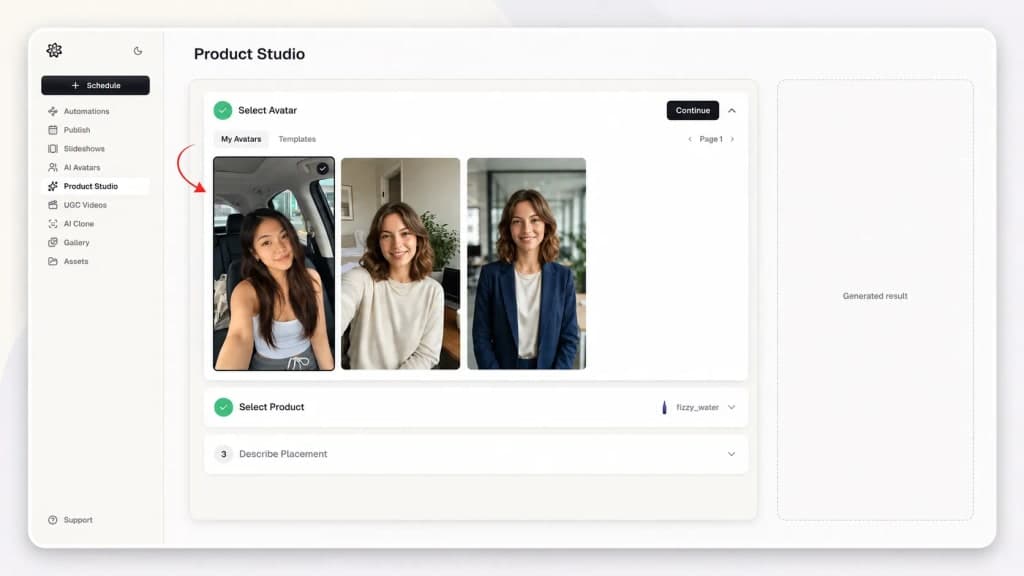This screenshot has height=576, width=1024.
Task: Click the AI Avatars people icon
Action: 53,167
